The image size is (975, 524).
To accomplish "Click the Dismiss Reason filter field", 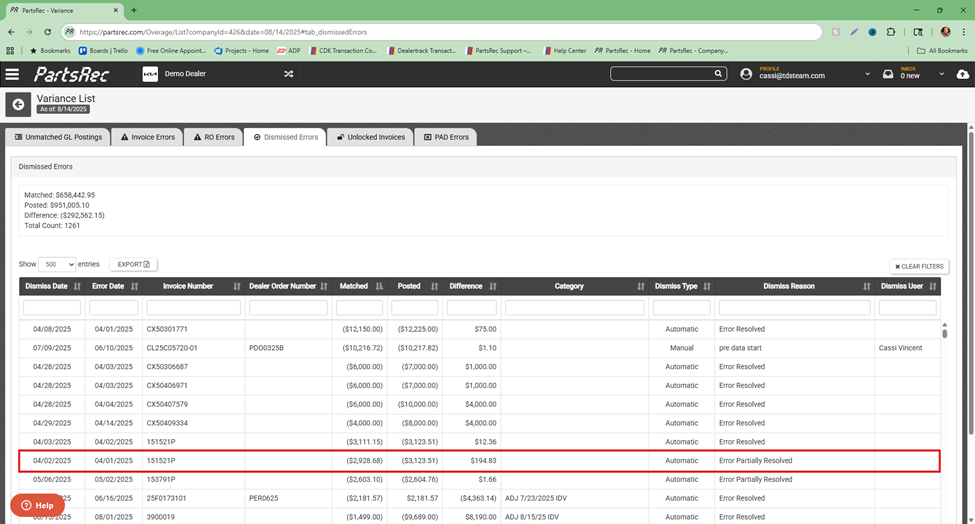I will point(795,308).
